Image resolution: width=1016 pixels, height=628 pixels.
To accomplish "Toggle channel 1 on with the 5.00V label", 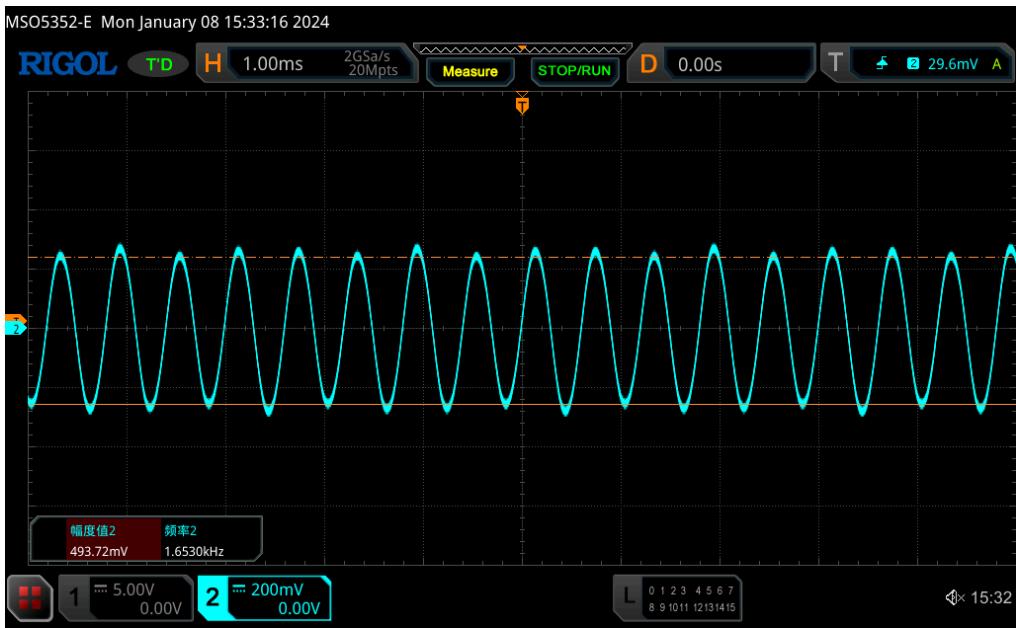I will click(x=120, y=597).
